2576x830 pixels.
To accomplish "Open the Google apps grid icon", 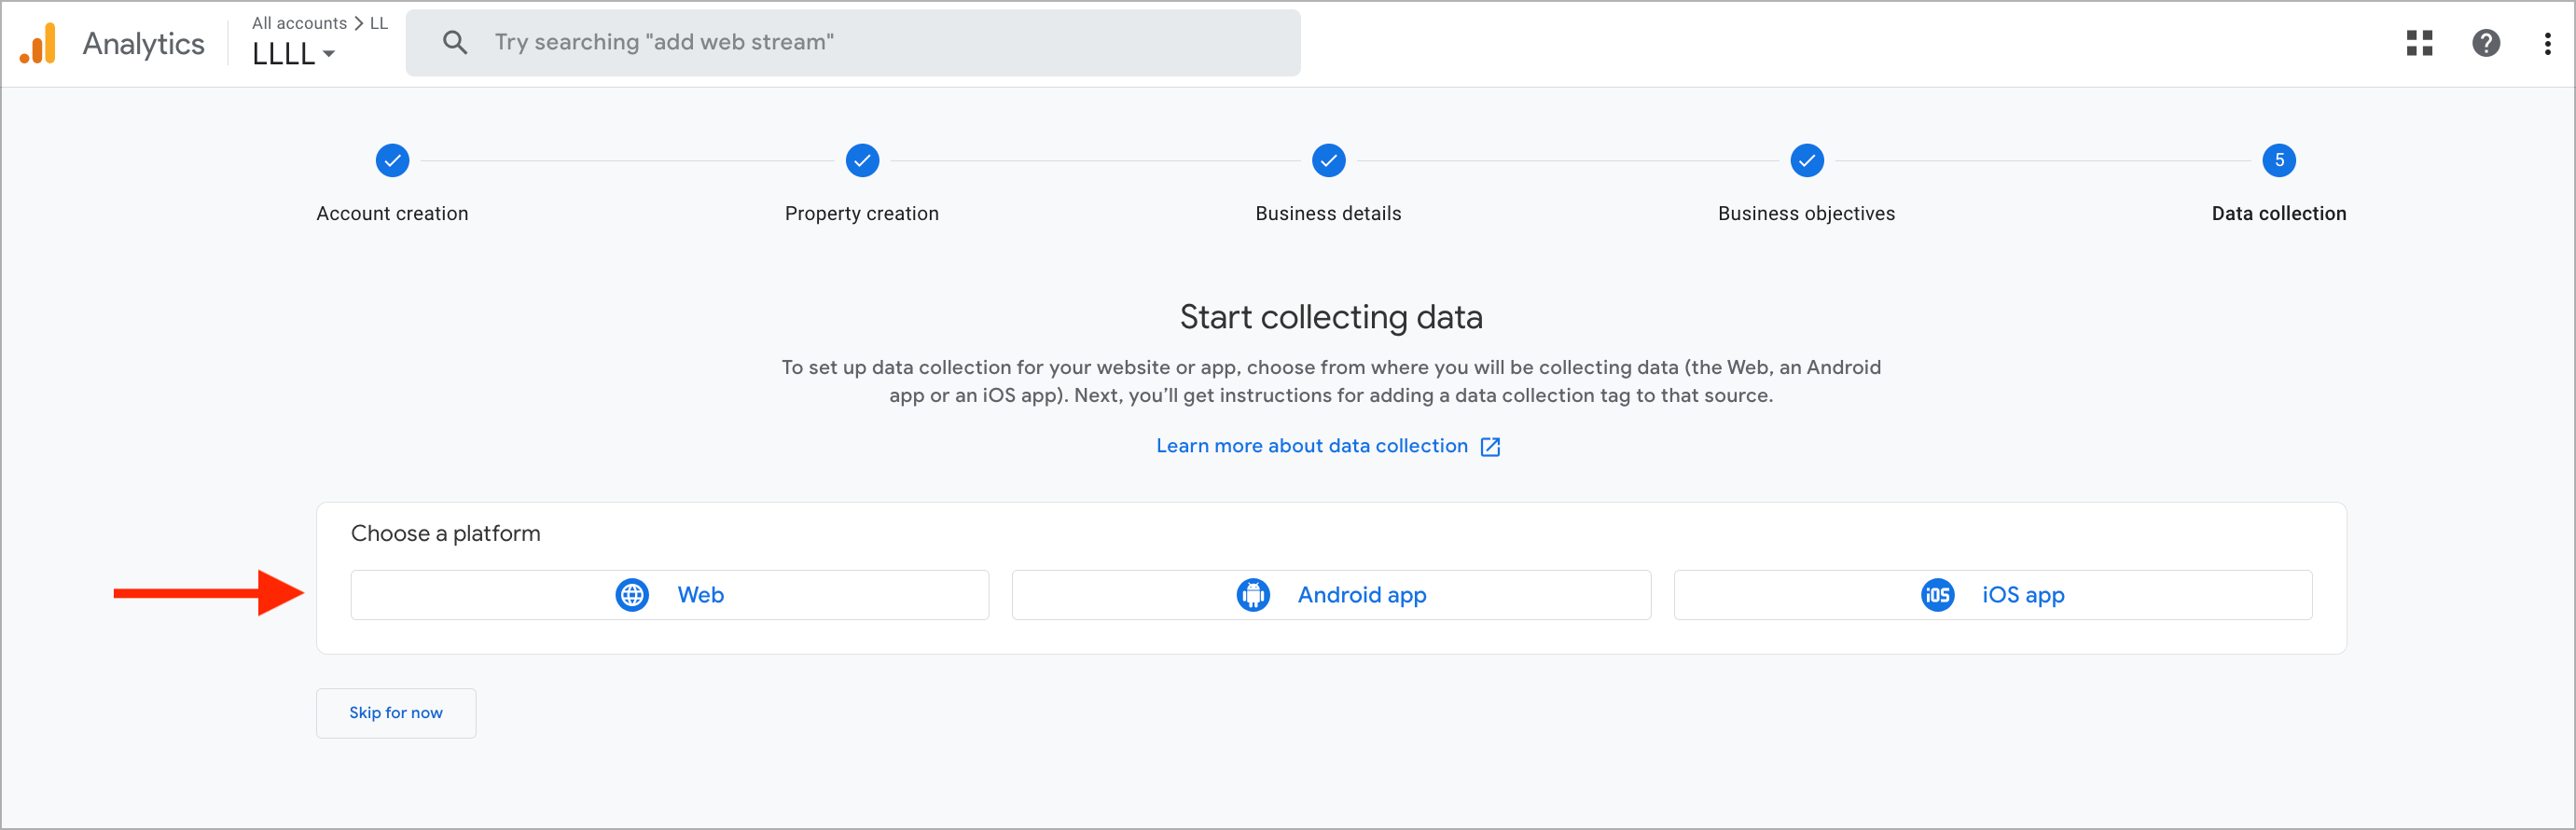I will (2419, 43).
